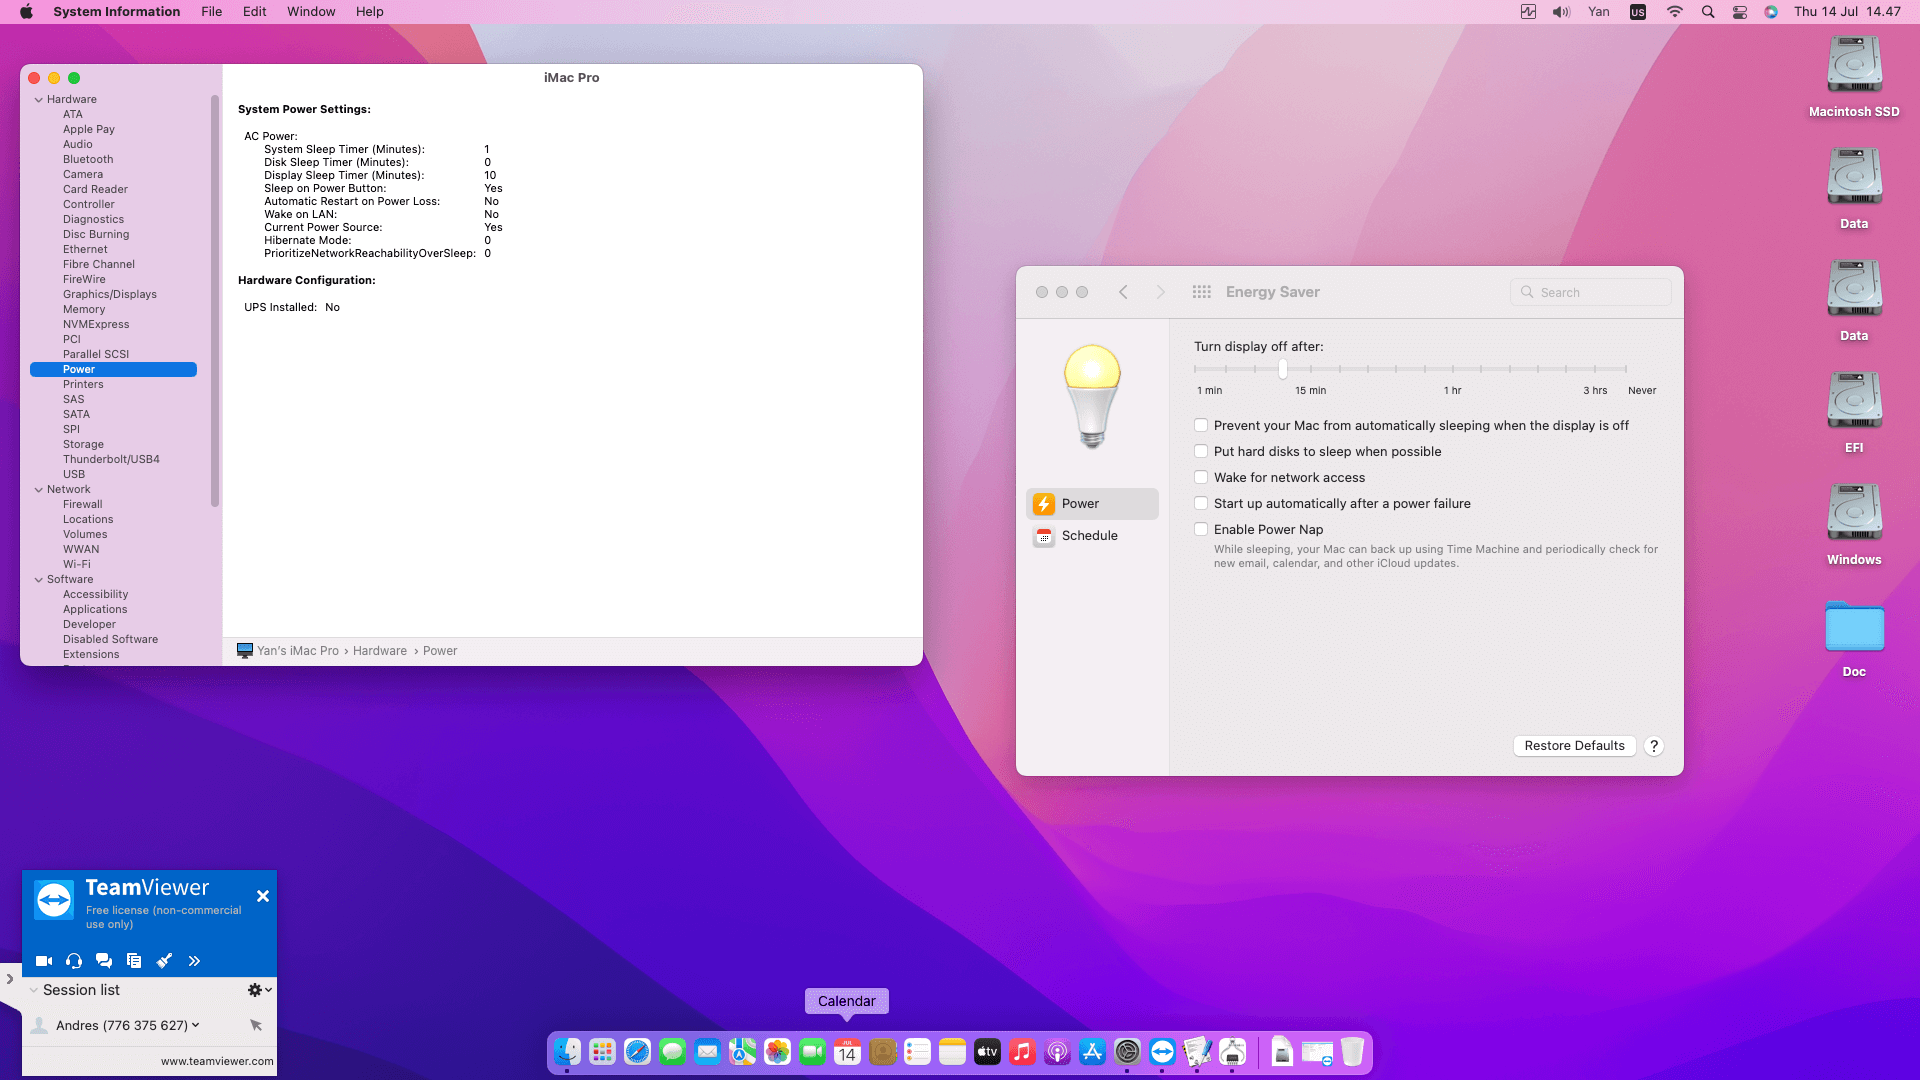Click Yan's iMac Pro in path bar
Viewport: 1920px width, 1080px height.
click(298, 651)
